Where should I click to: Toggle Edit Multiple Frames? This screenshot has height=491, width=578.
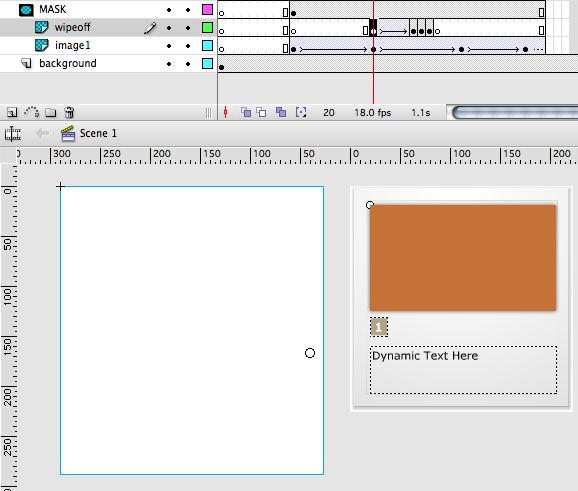pyautogui.click(x=281, y=112)
